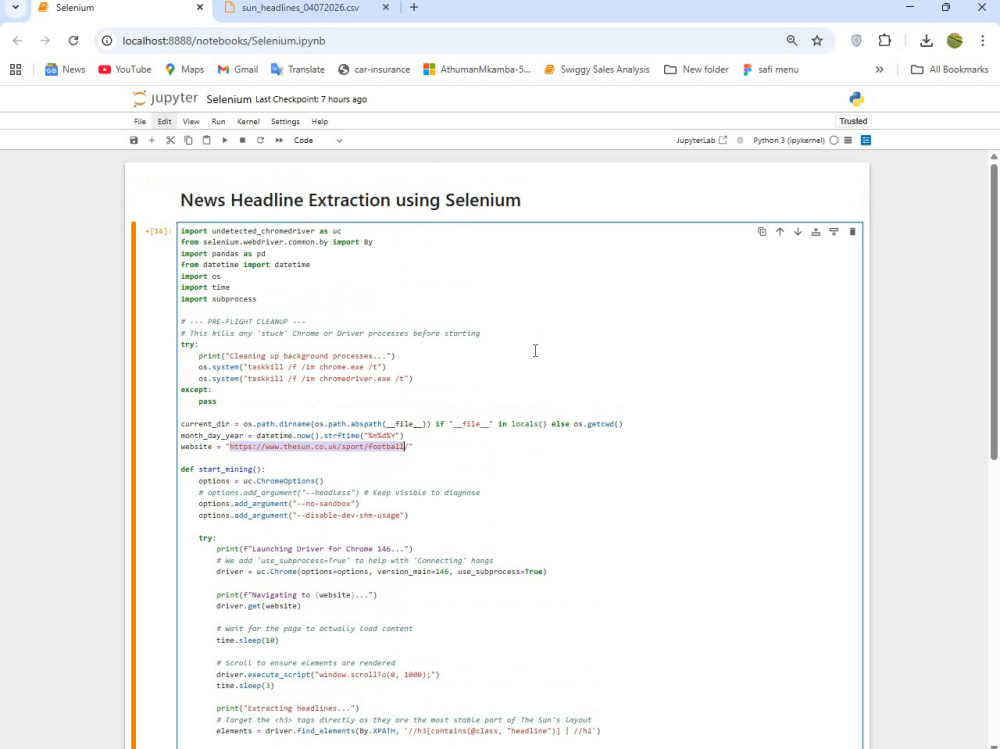Bookmark this page with the star icon
This screenshot has width=1000, height=749.
tap(817, 41)
